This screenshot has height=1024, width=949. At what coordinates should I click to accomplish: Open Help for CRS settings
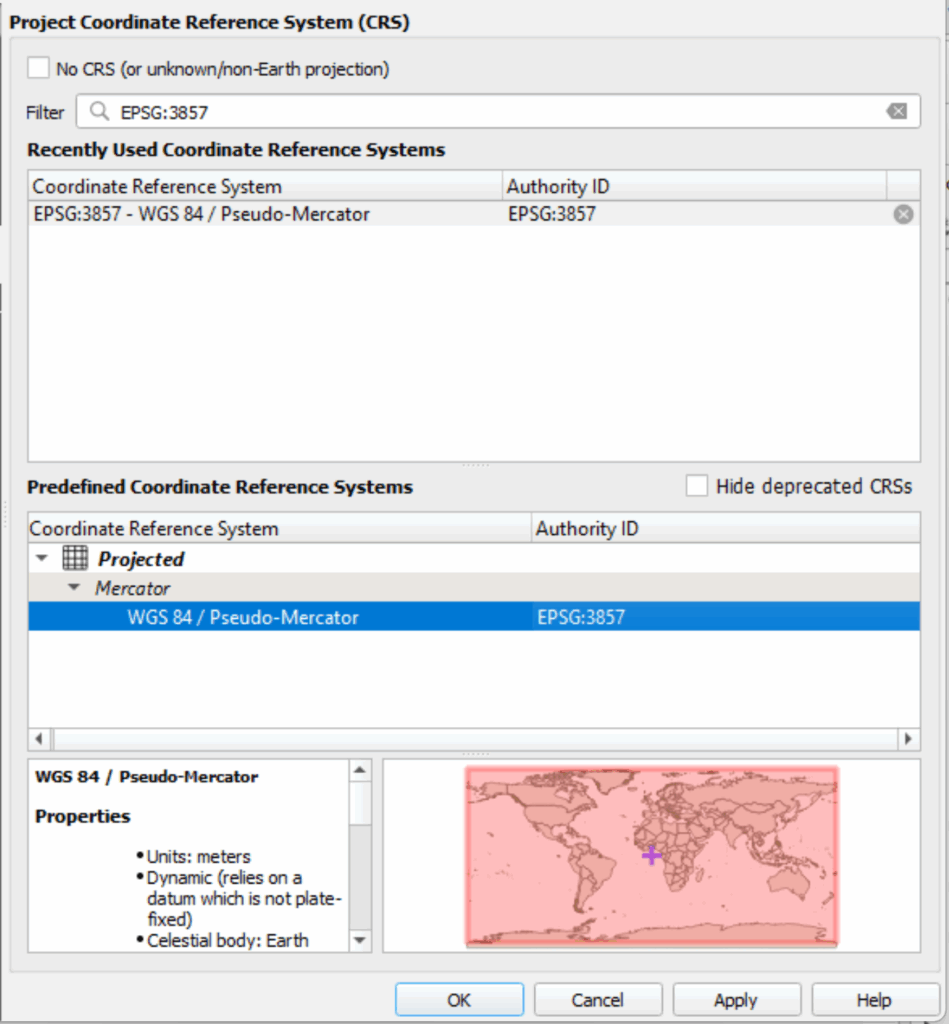click(x=874, y=1000)
